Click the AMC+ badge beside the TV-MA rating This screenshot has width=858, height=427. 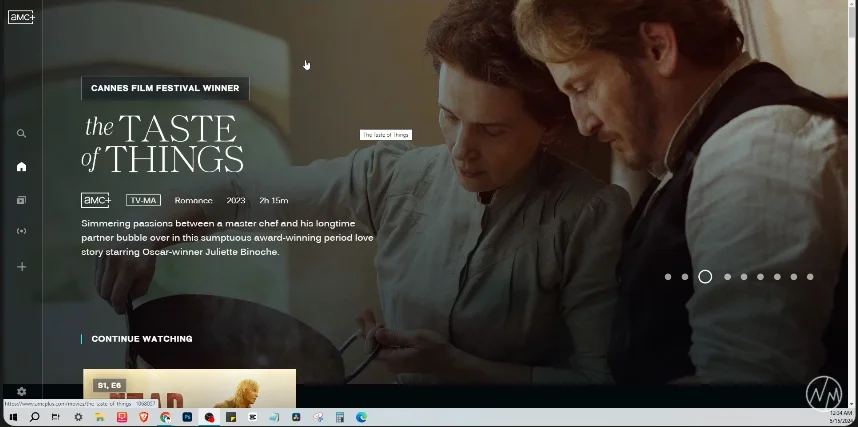(96, 200)
